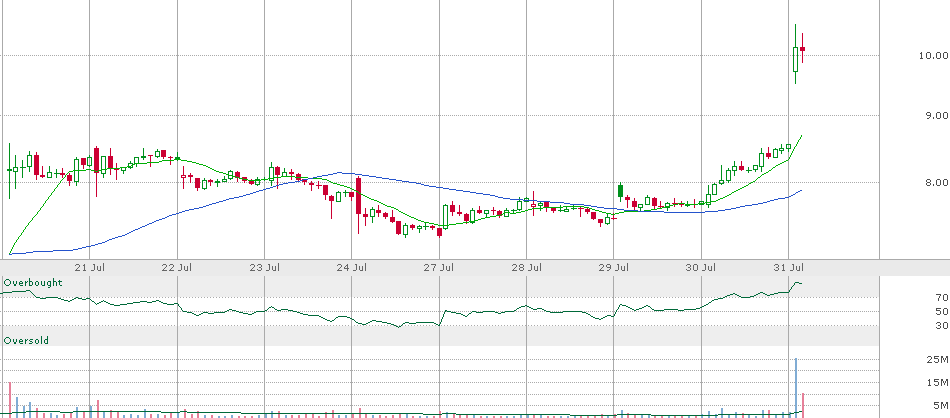Click the solid green candle right of 29 Jul
Viewport: 950px width, 418px height.
(620, 191)
